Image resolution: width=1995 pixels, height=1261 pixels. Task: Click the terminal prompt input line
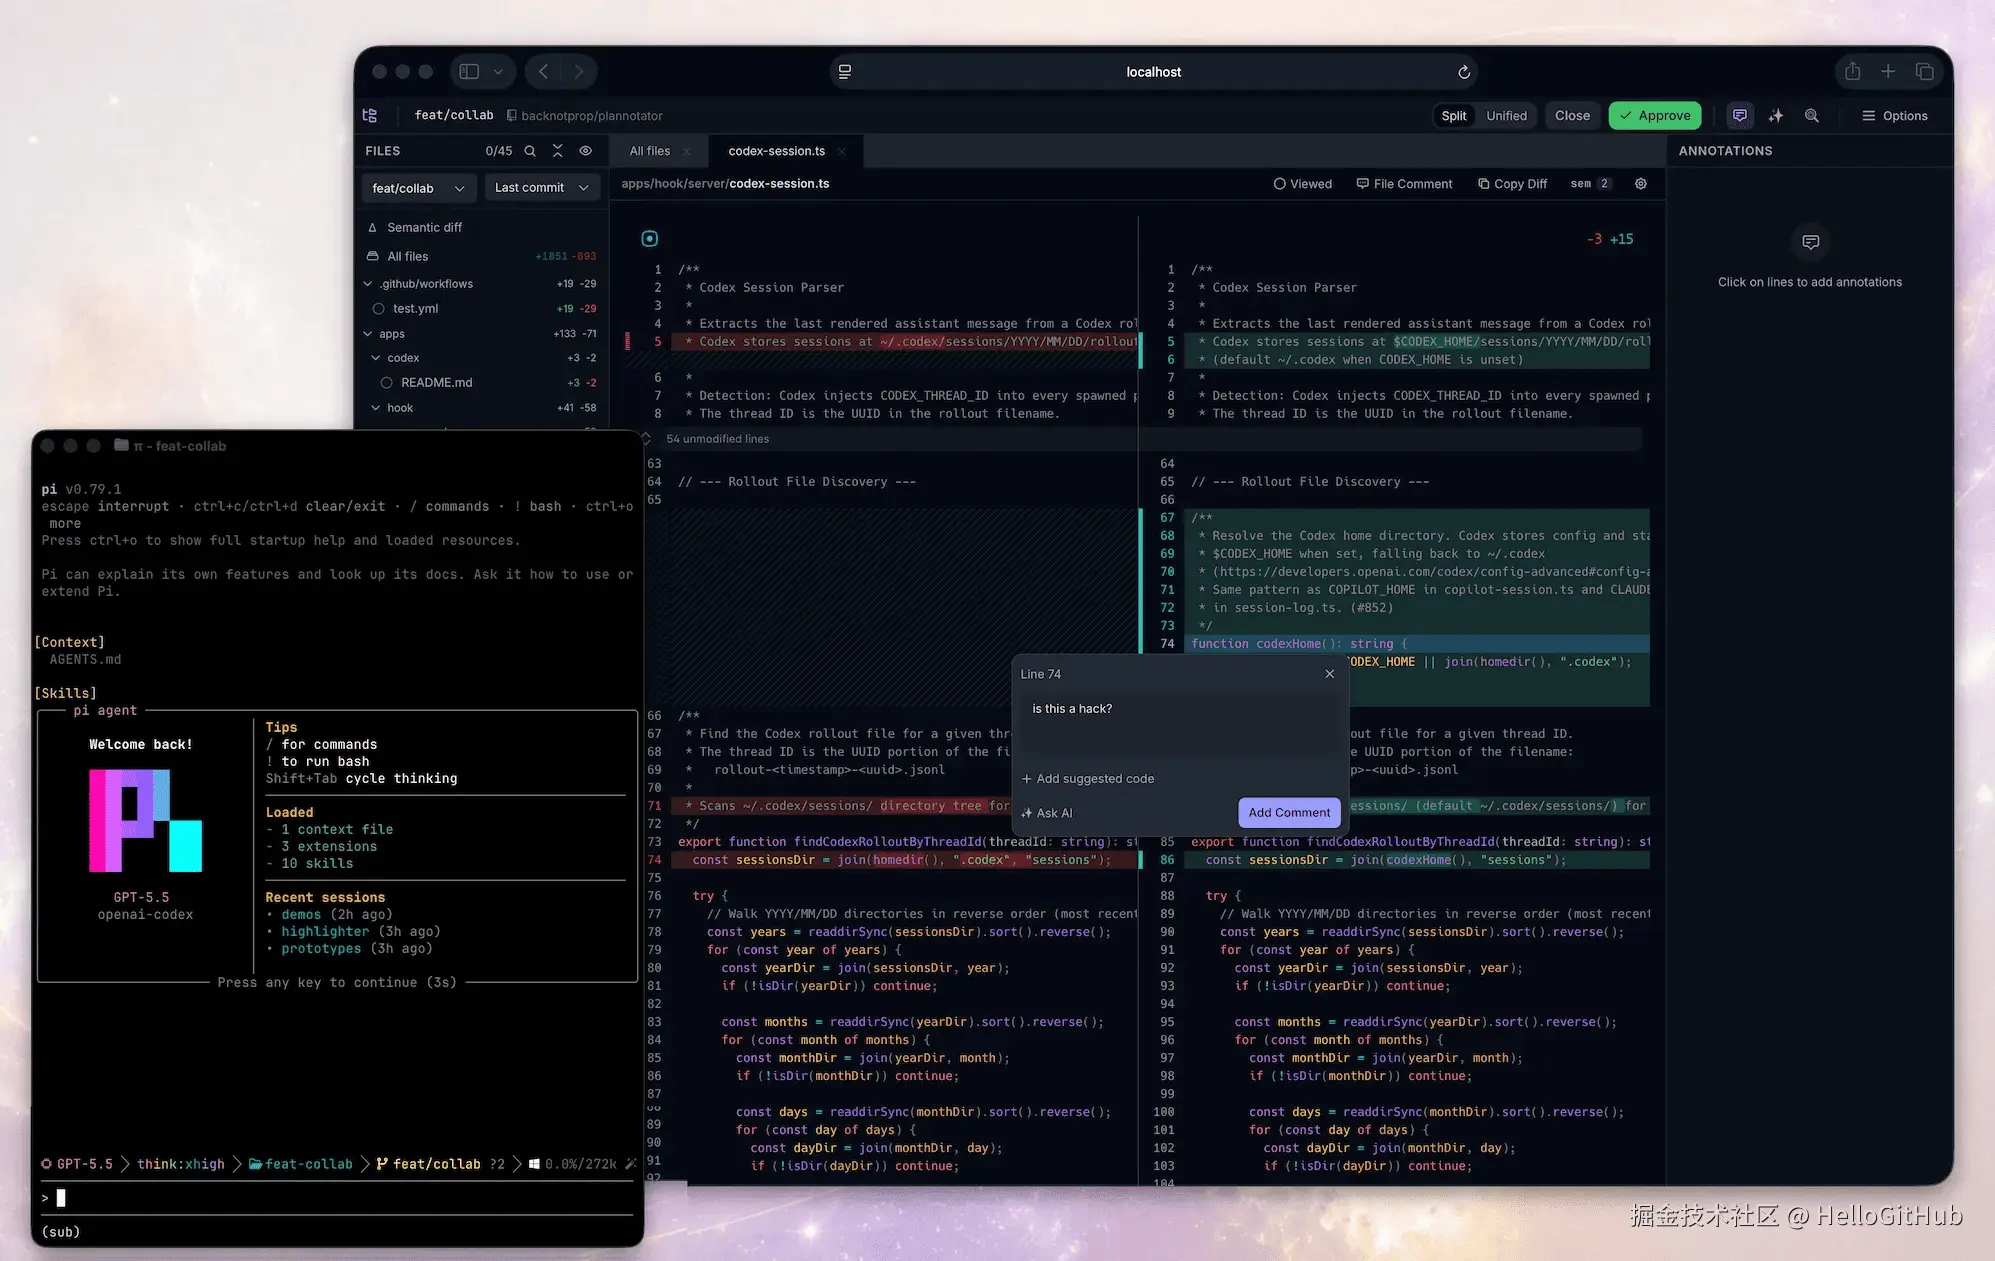pyautogui.click(x=336, y=1198)
